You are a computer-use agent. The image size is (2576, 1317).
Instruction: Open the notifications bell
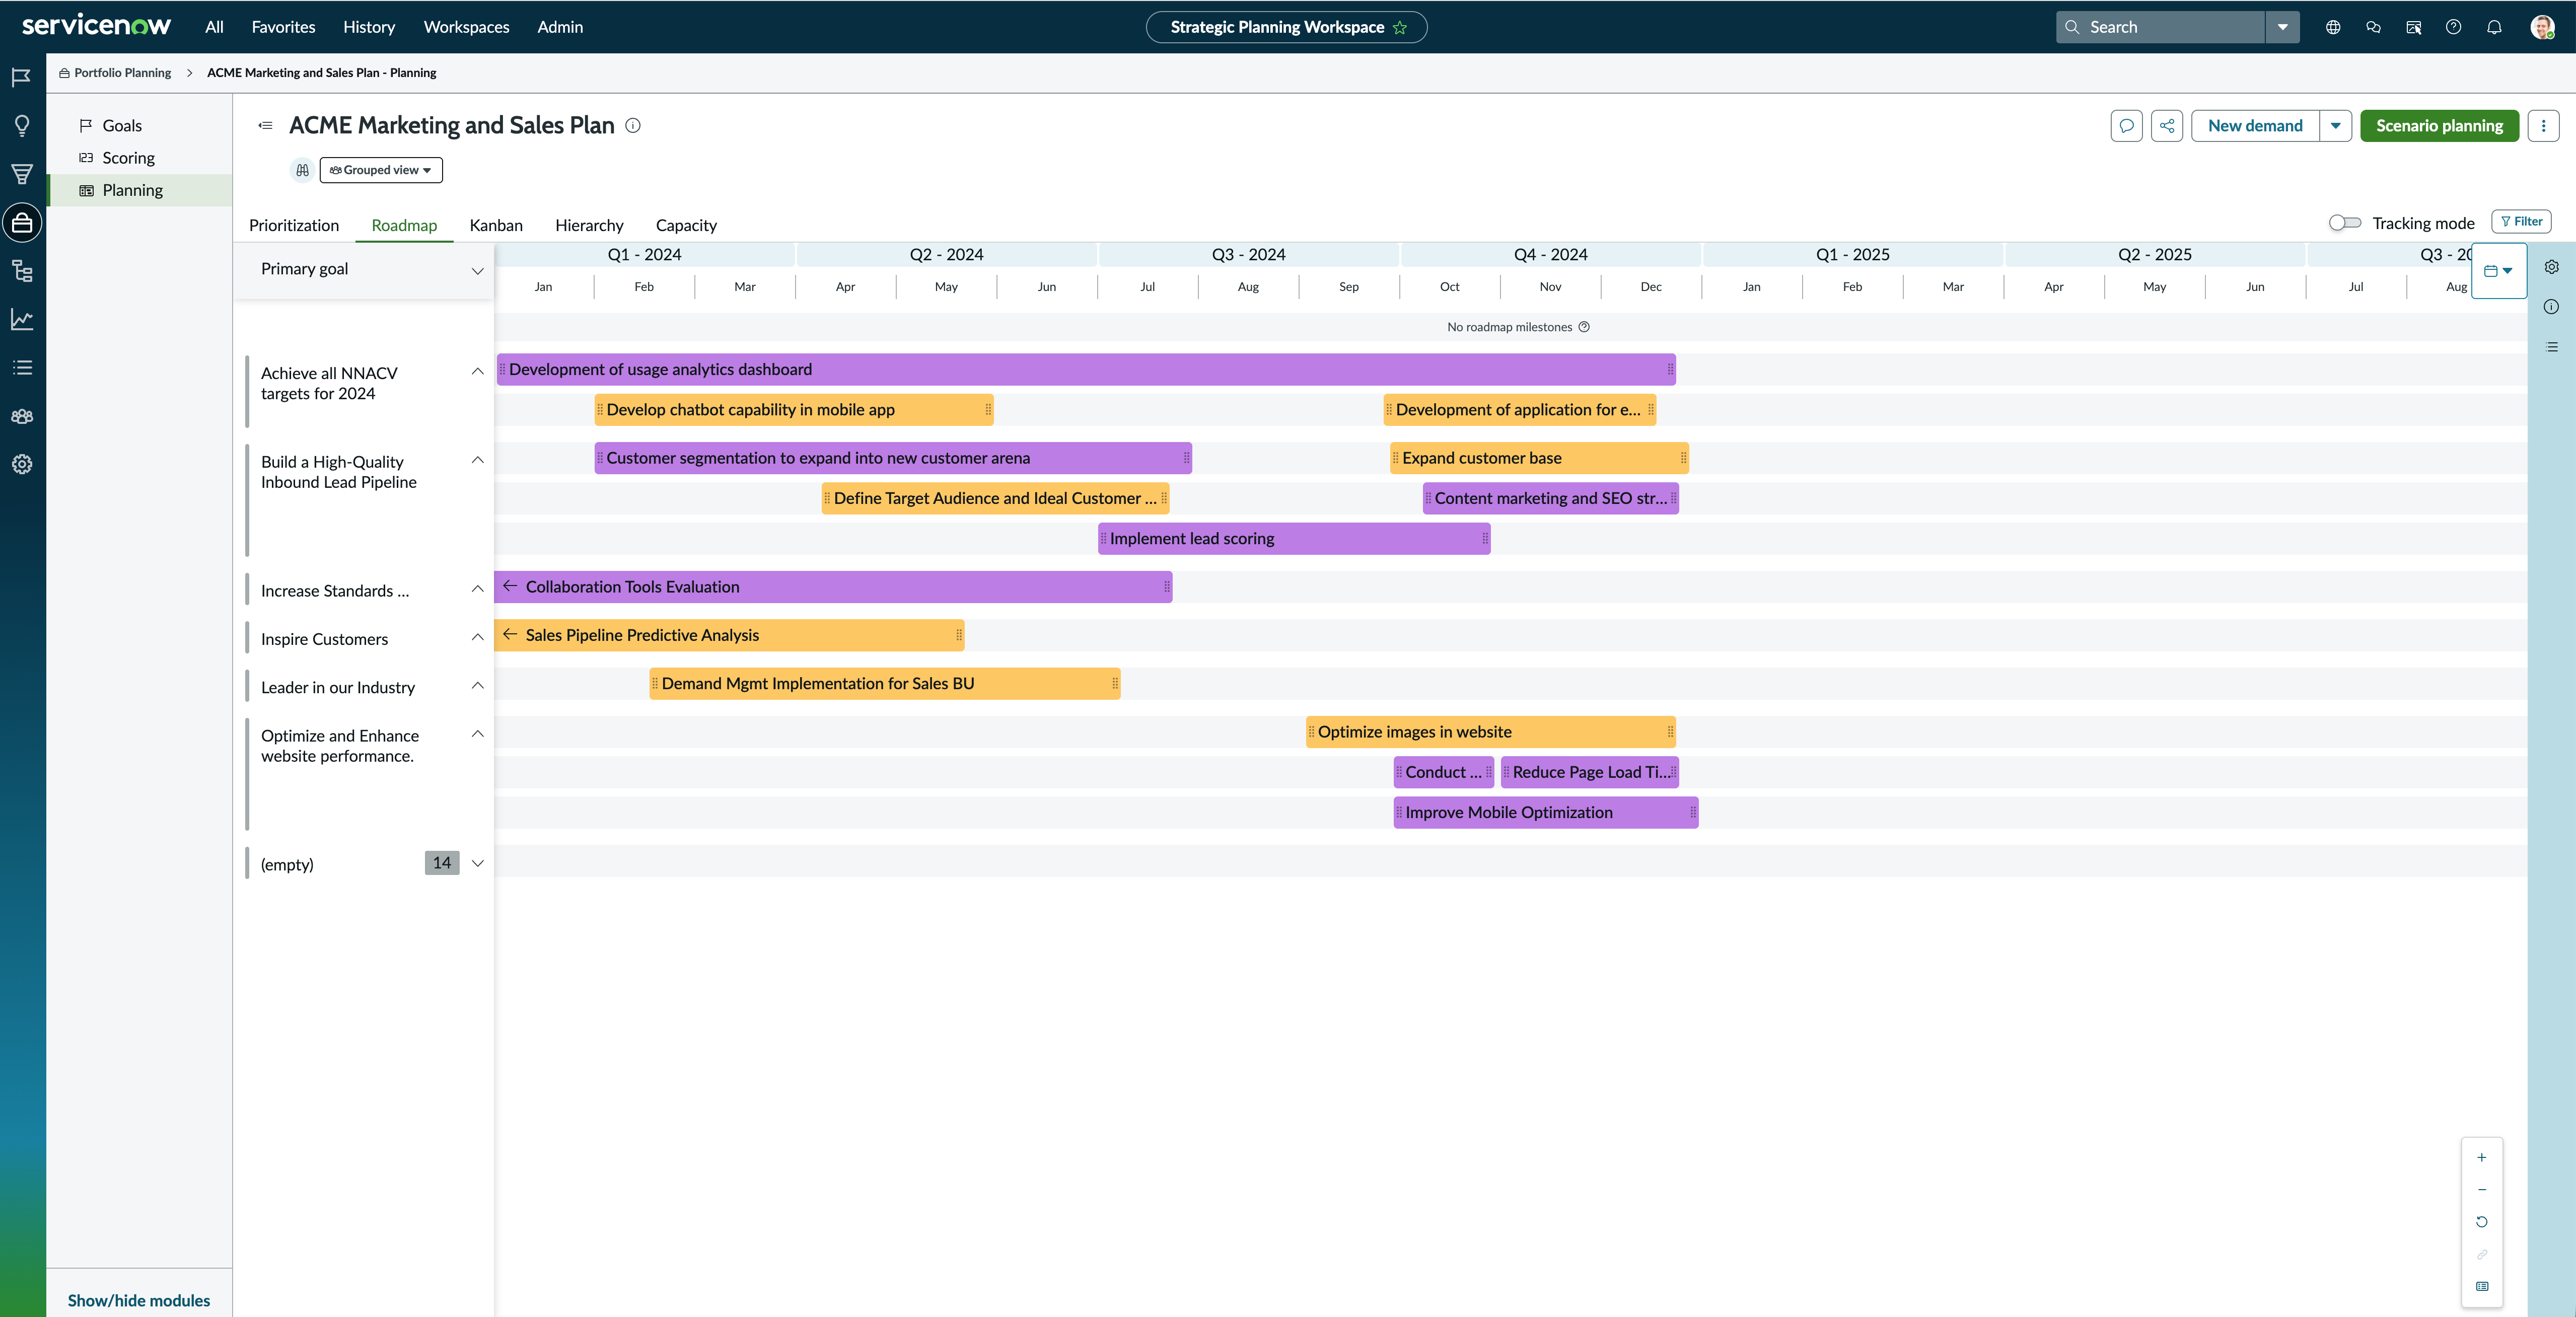coord(2494,28)
